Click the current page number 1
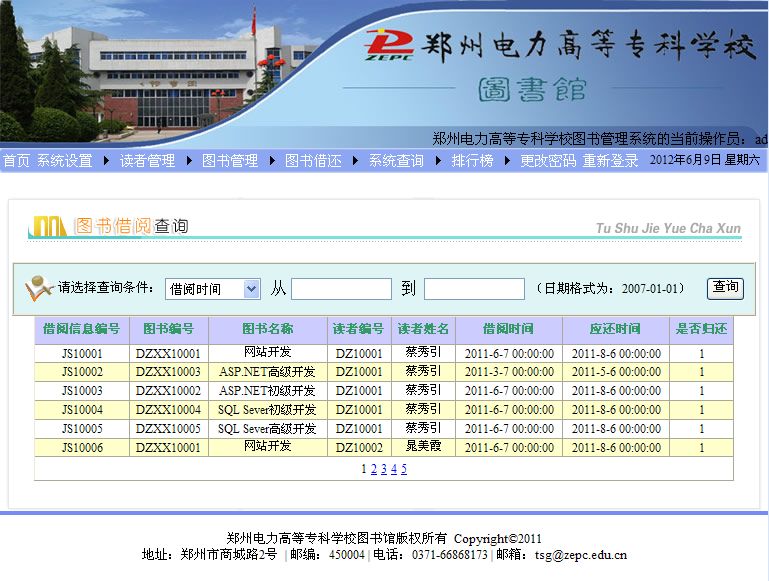 364,469
